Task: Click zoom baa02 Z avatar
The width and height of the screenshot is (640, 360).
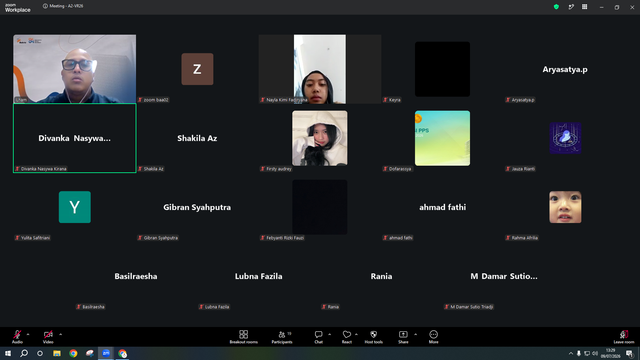Action: point(197,69)
